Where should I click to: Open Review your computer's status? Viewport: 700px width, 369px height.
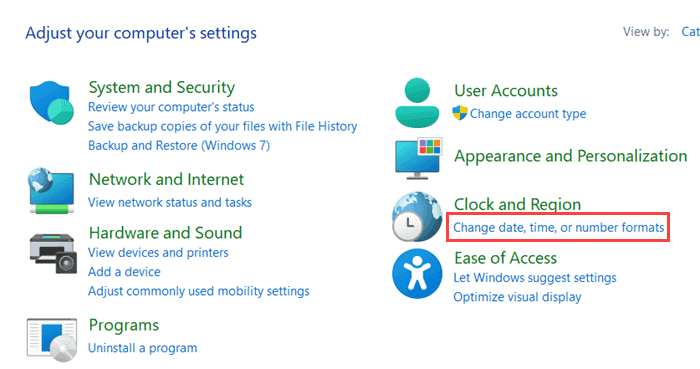coord(171,107)
